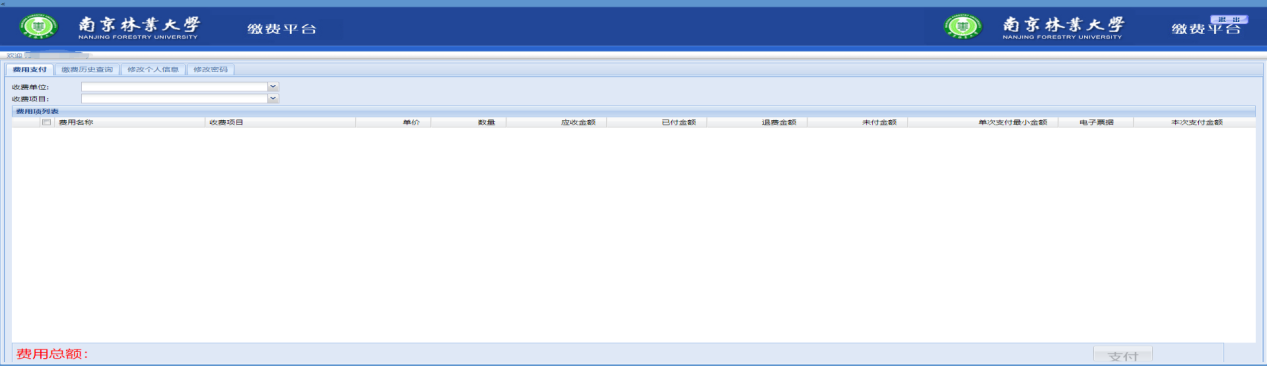
Task: Open the 修改密码 tab
Action: pyautogui.click(x=210, y=70)
